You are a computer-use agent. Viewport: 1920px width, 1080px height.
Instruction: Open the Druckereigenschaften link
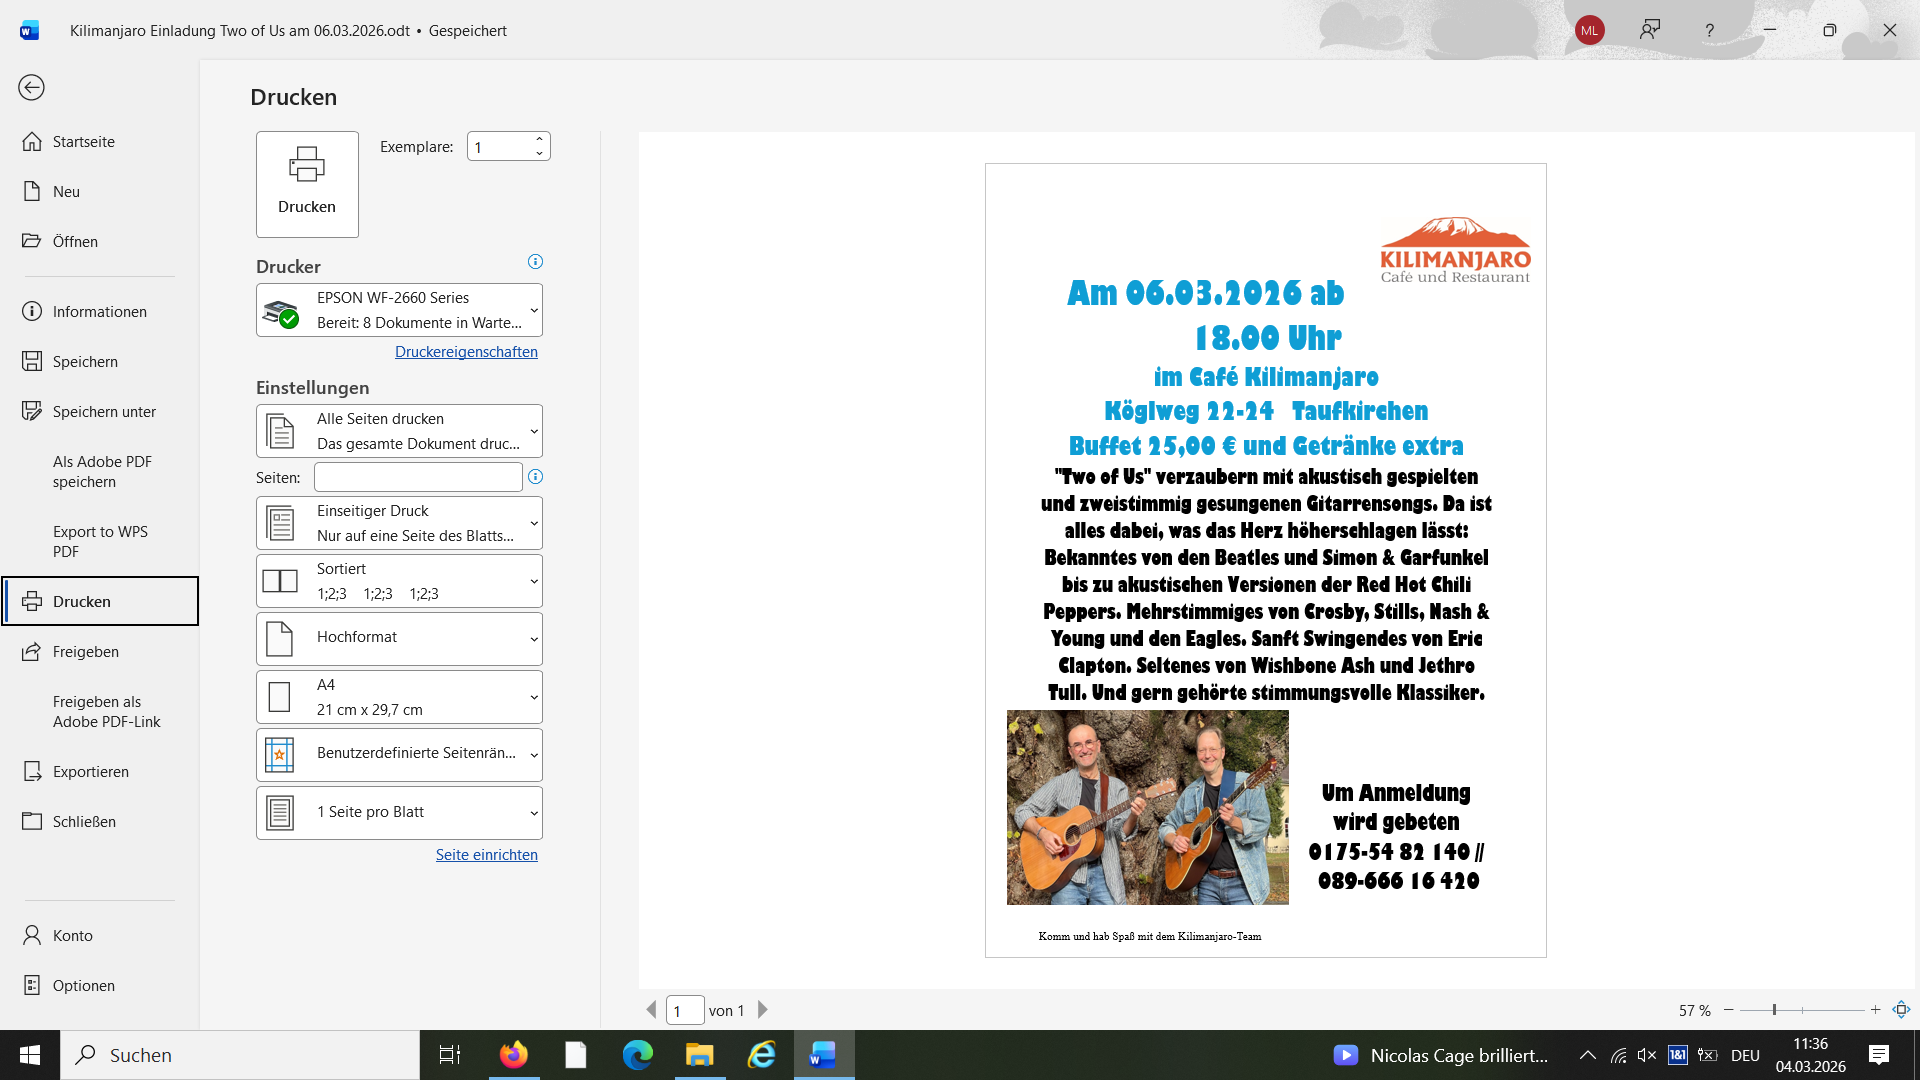[x=466, y=352]
